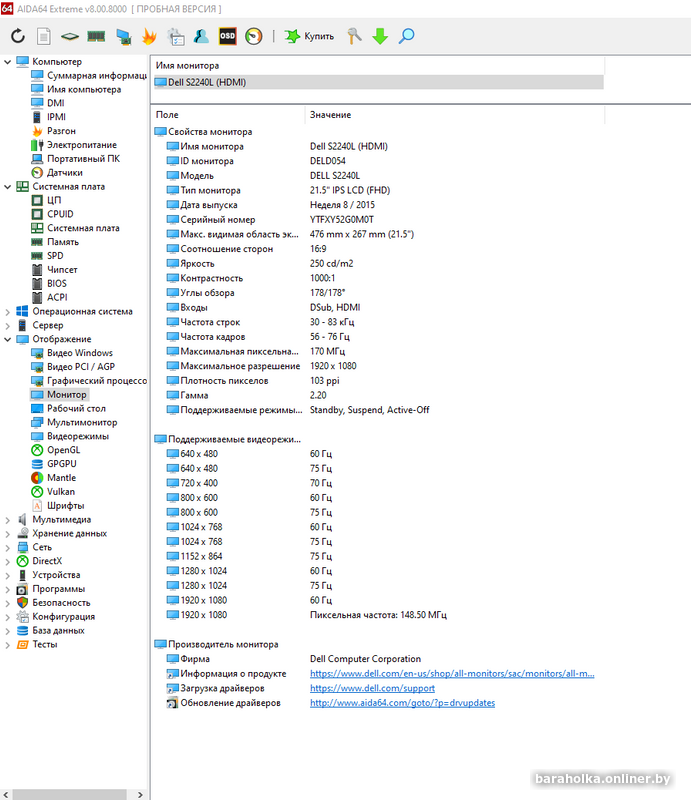Open the Шрифты tree item
The width and height of the screenshot is (691, 800).
58,506
